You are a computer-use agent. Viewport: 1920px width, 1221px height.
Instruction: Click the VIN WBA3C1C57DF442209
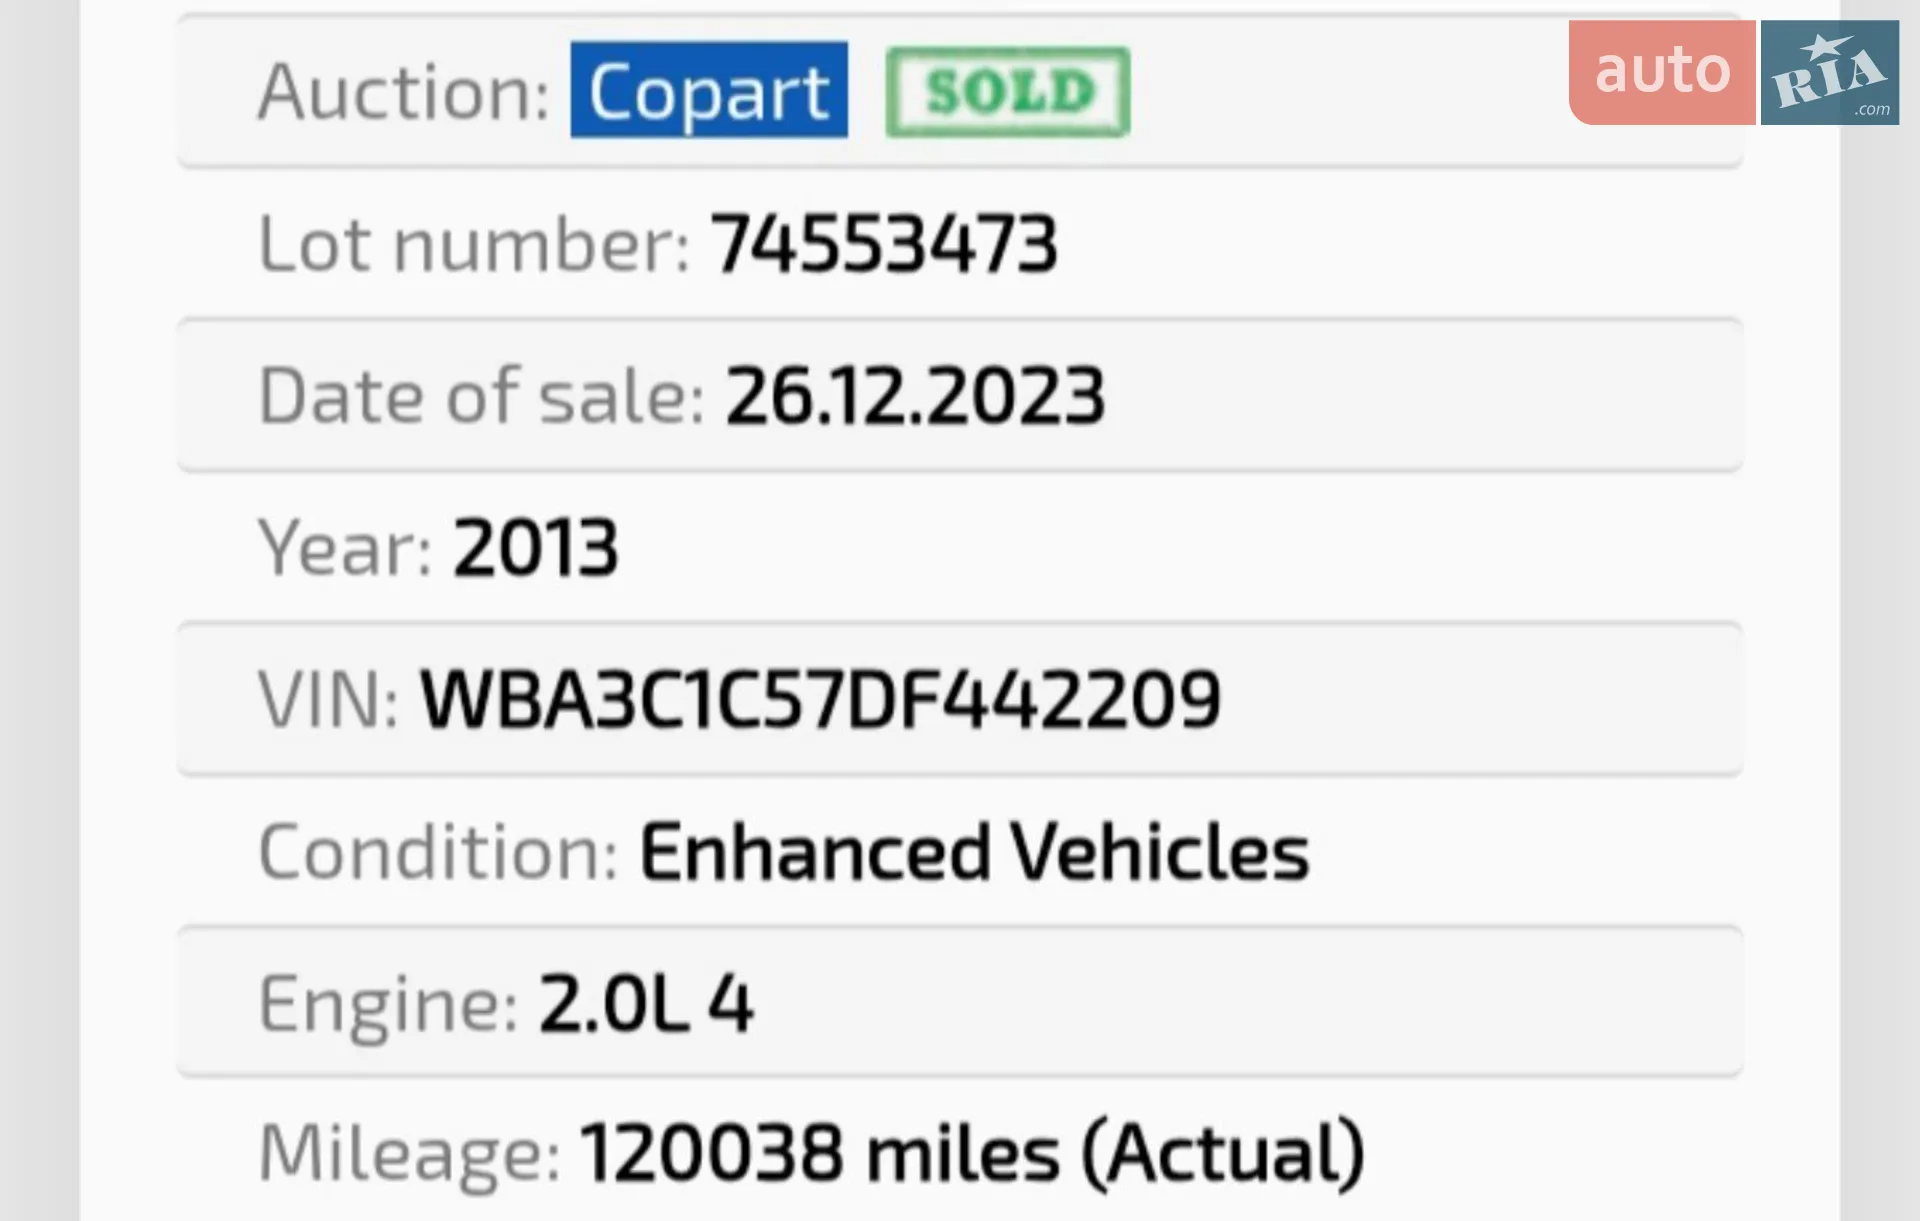[820, 699]
